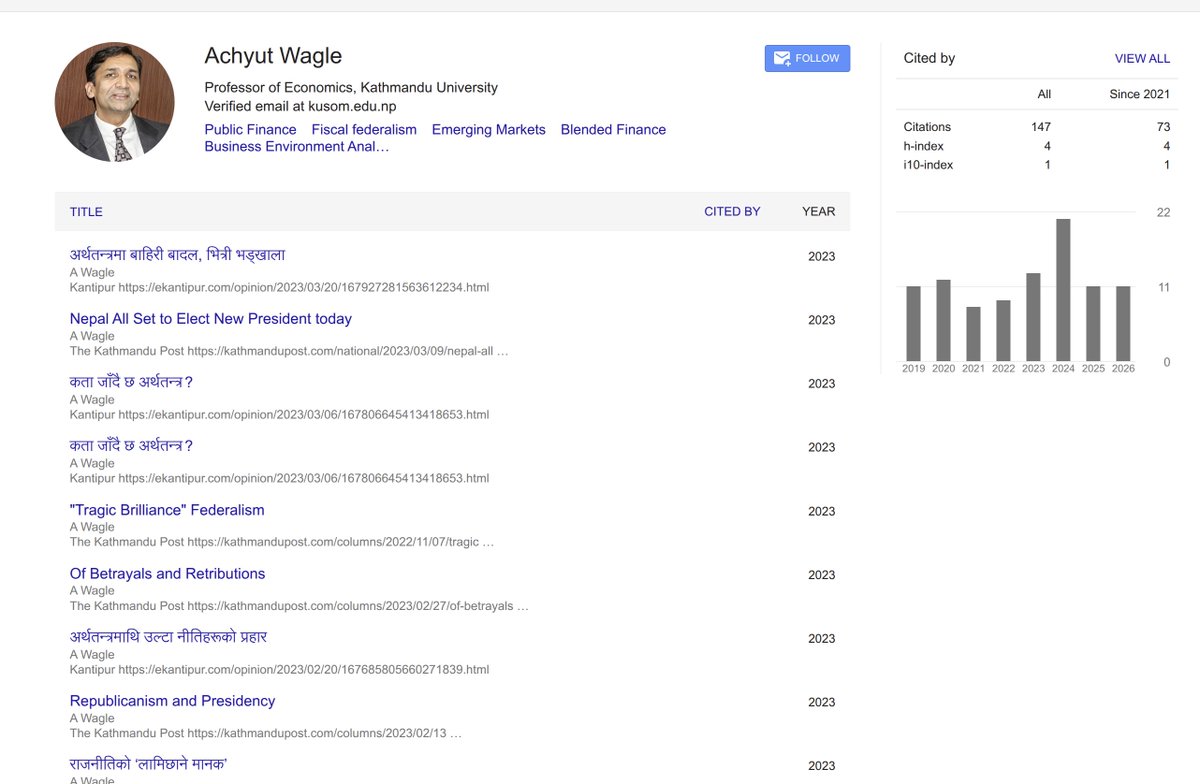The width and height of the screenshot is (1200, 784).
Task: Open the Fiscal federalism interest link
Action: coord(364,129)
